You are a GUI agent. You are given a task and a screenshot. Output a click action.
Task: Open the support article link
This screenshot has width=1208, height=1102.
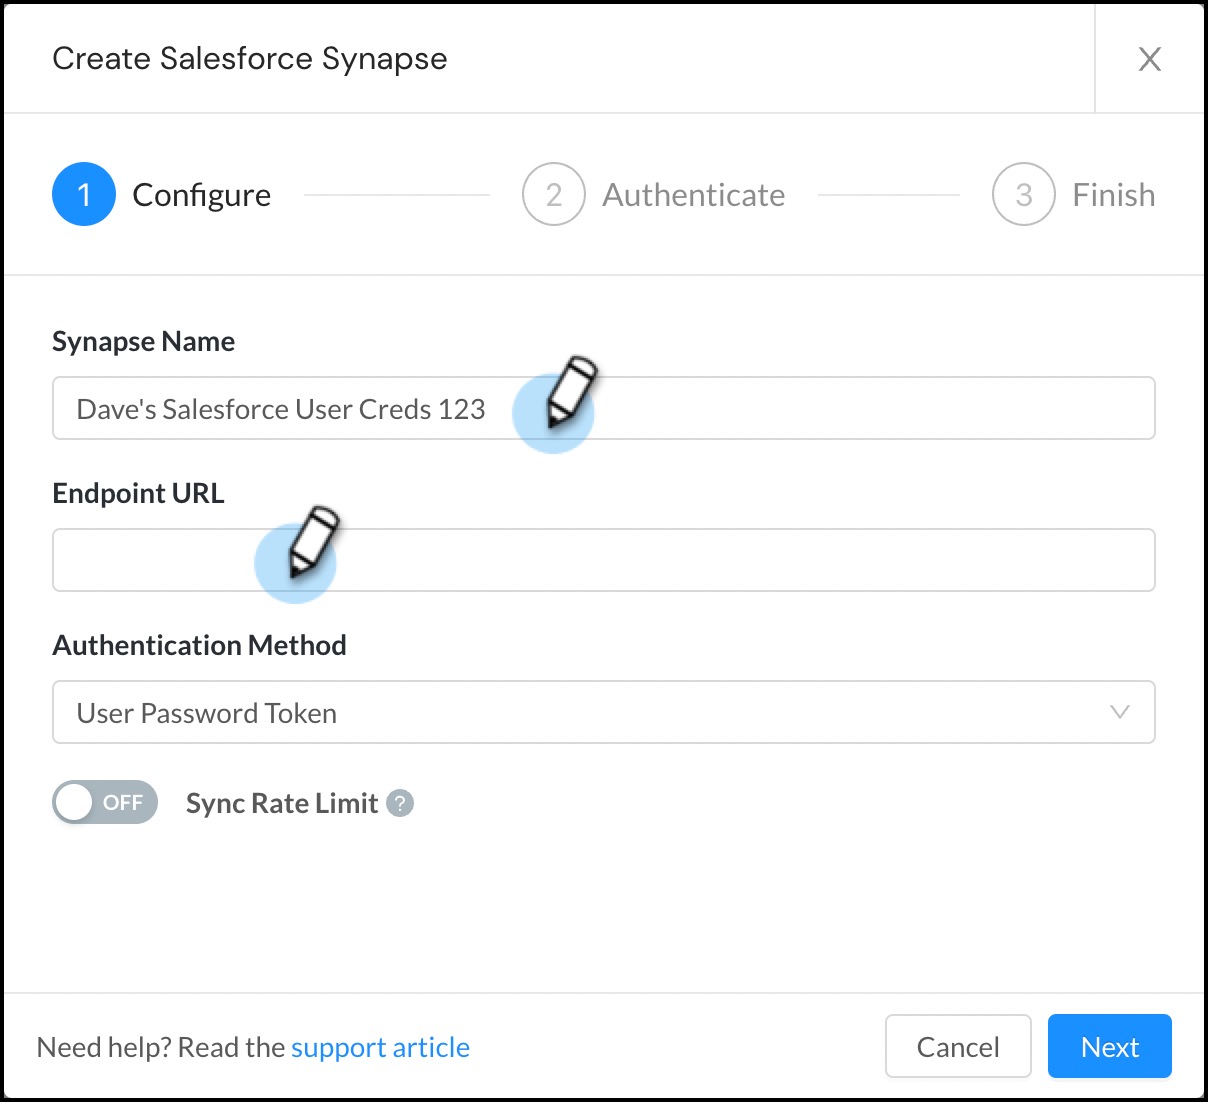click(380, 1046)
